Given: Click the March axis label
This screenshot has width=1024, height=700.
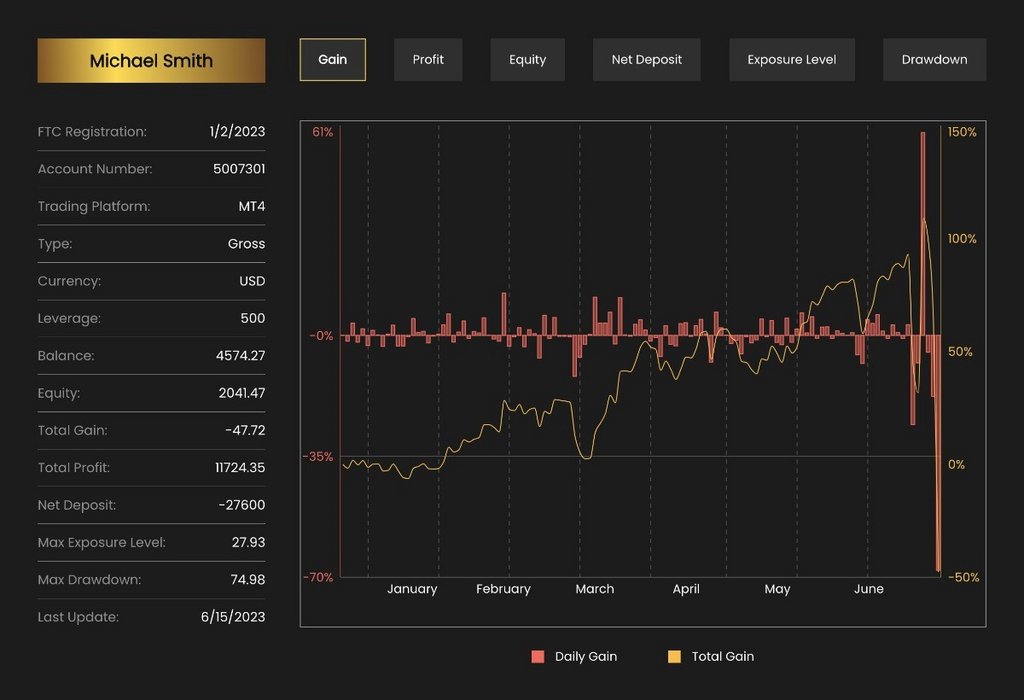Looking at the screenshot, I should 595,589.
